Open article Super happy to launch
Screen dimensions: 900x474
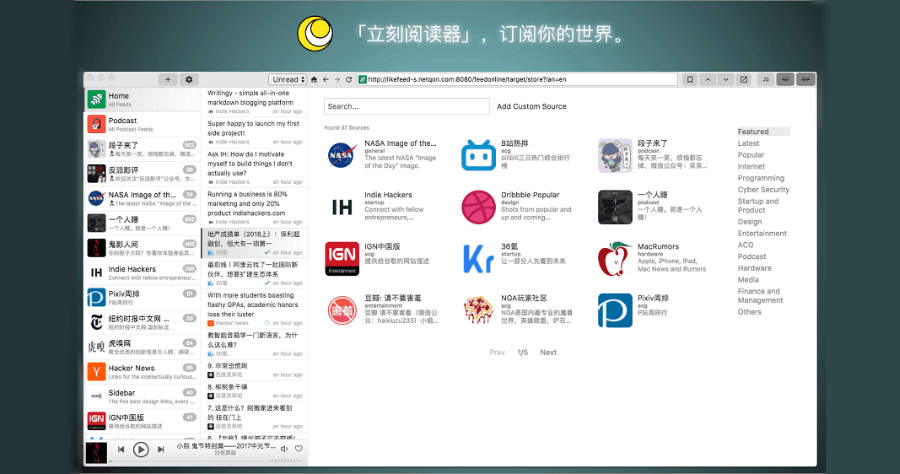click(255, 132)
